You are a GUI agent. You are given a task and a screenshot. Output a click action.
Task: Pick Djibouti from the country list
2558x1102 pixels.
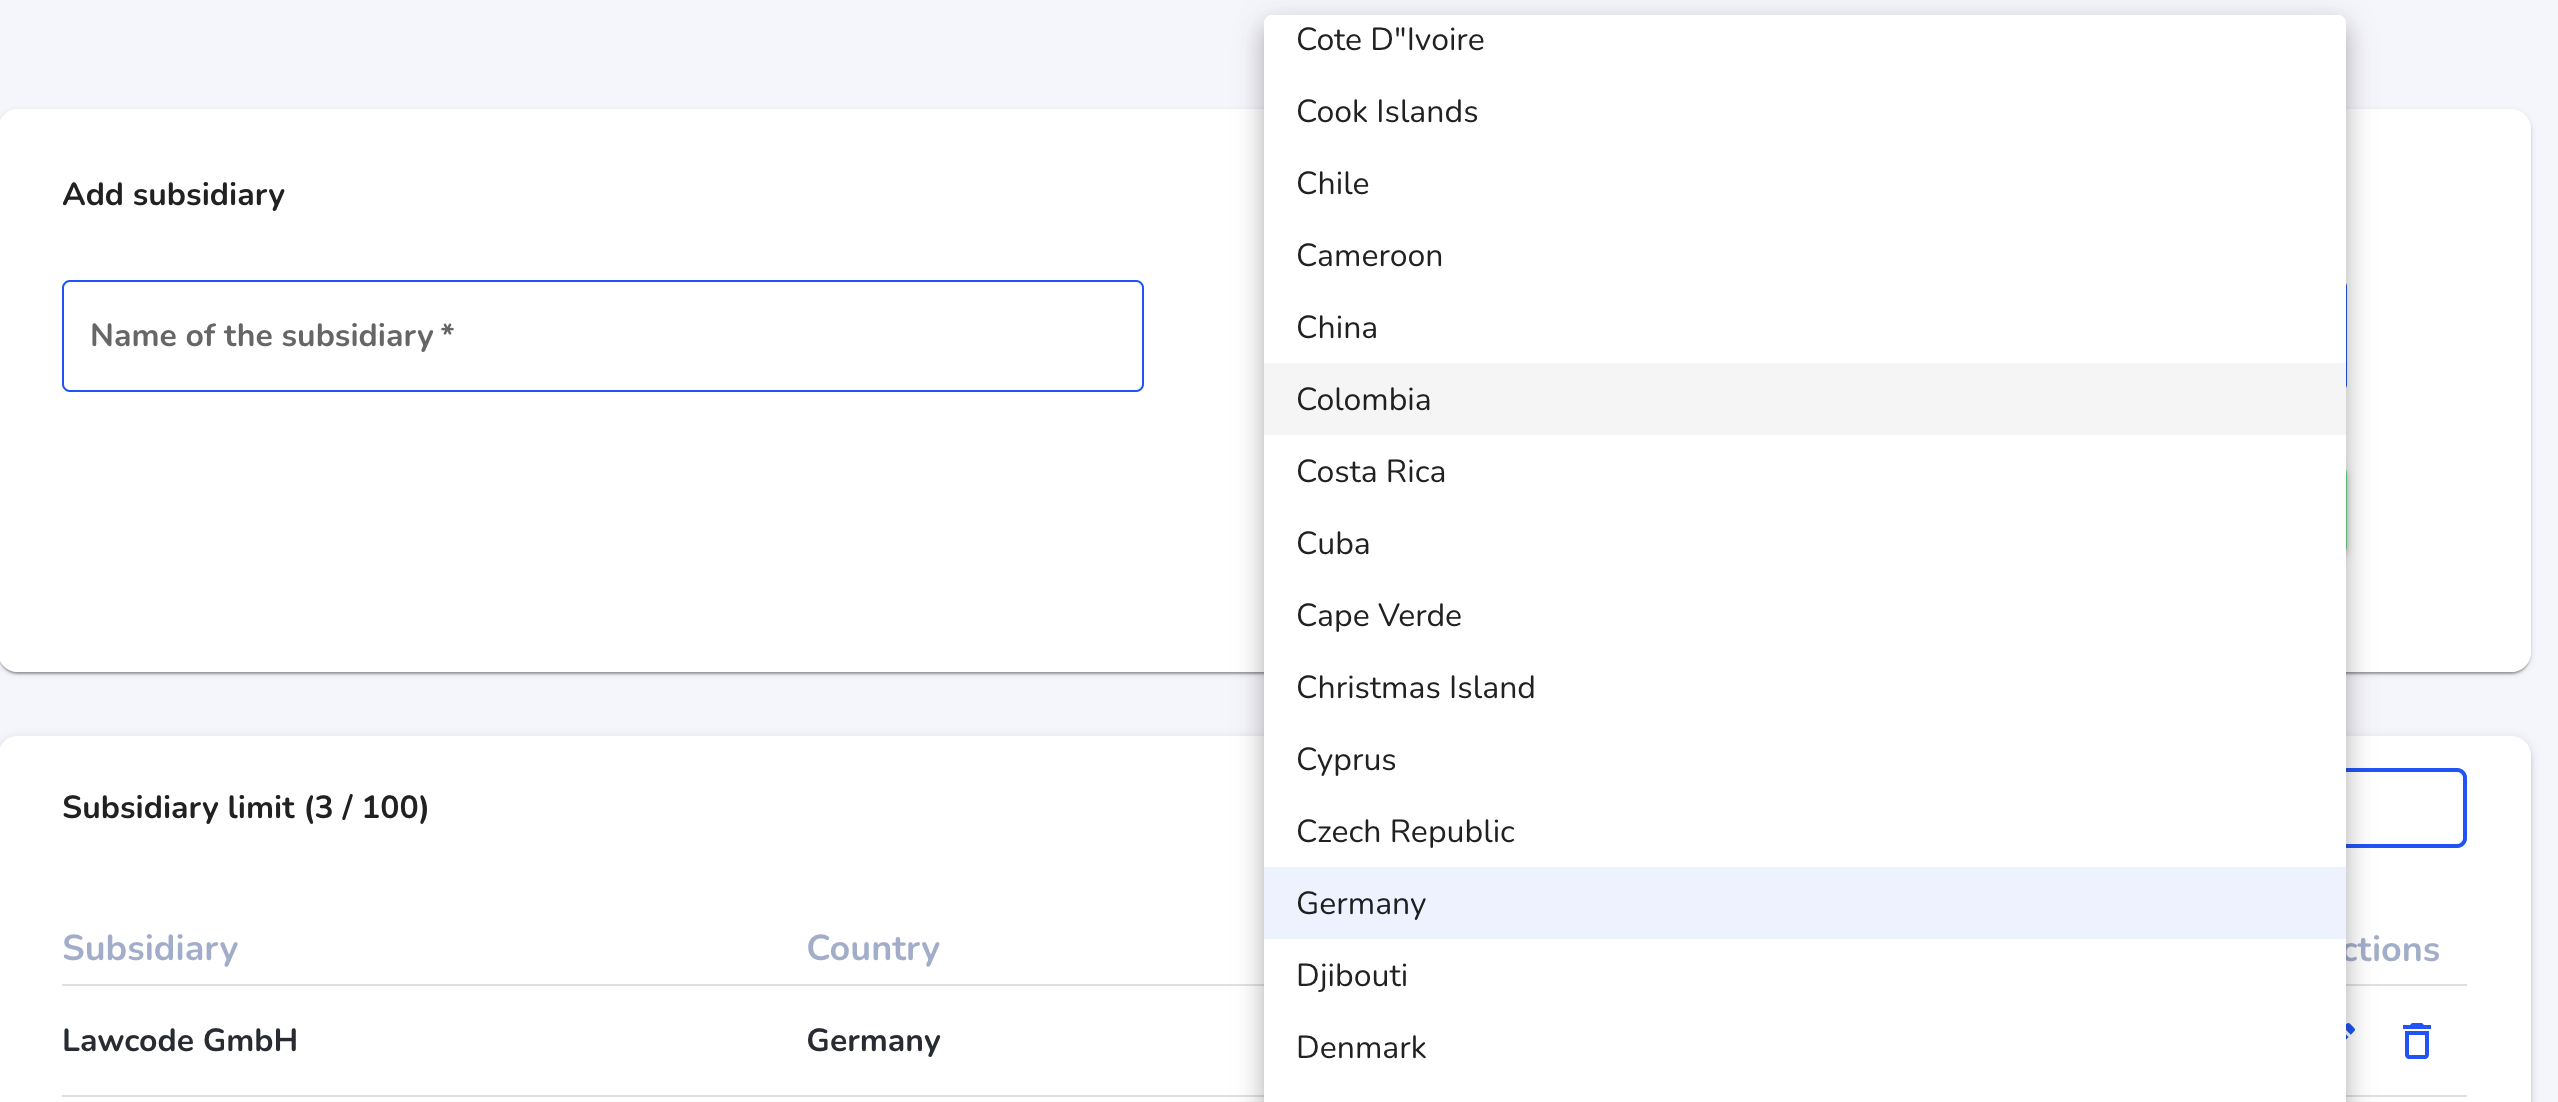point(1804,975)
